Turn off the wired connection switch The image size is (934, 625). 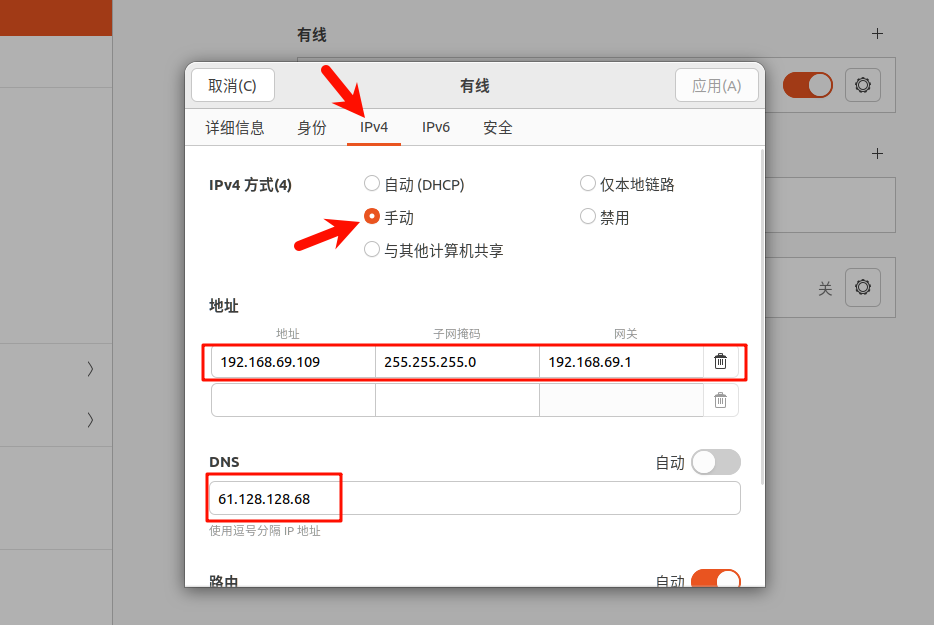pos(807,86)
